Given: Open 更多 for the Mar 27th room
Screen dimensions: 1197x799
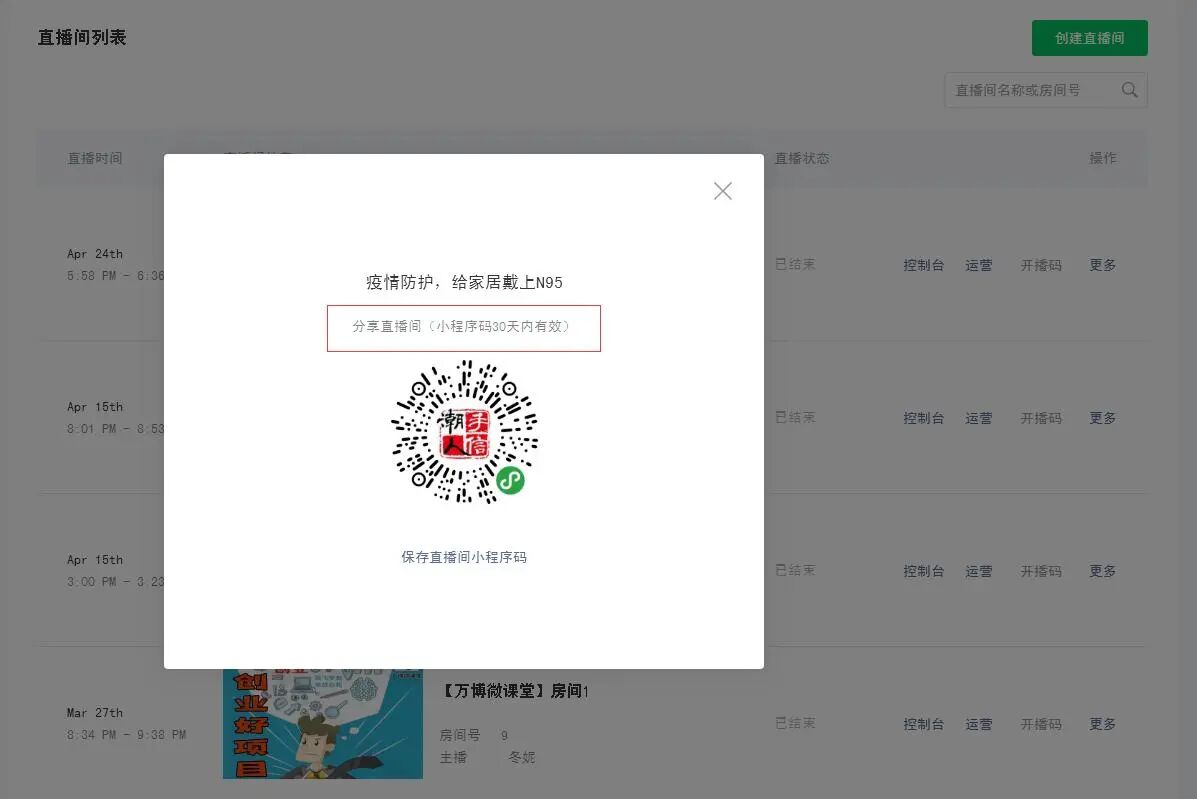Looking at the screenshot, I should click(1102, 724).
